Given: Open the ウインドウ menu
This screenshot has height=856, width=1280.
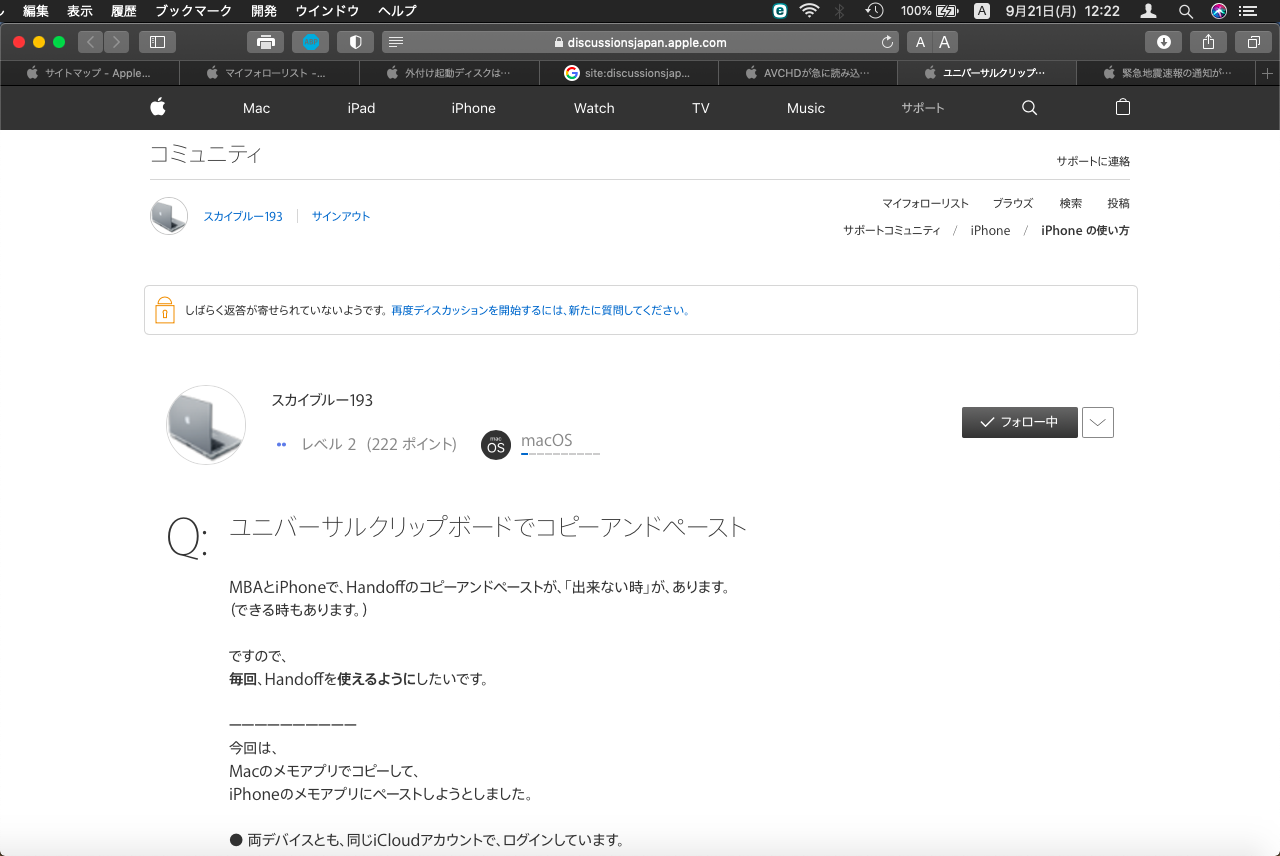Looking at the screenshot, I should coord(328,11).
